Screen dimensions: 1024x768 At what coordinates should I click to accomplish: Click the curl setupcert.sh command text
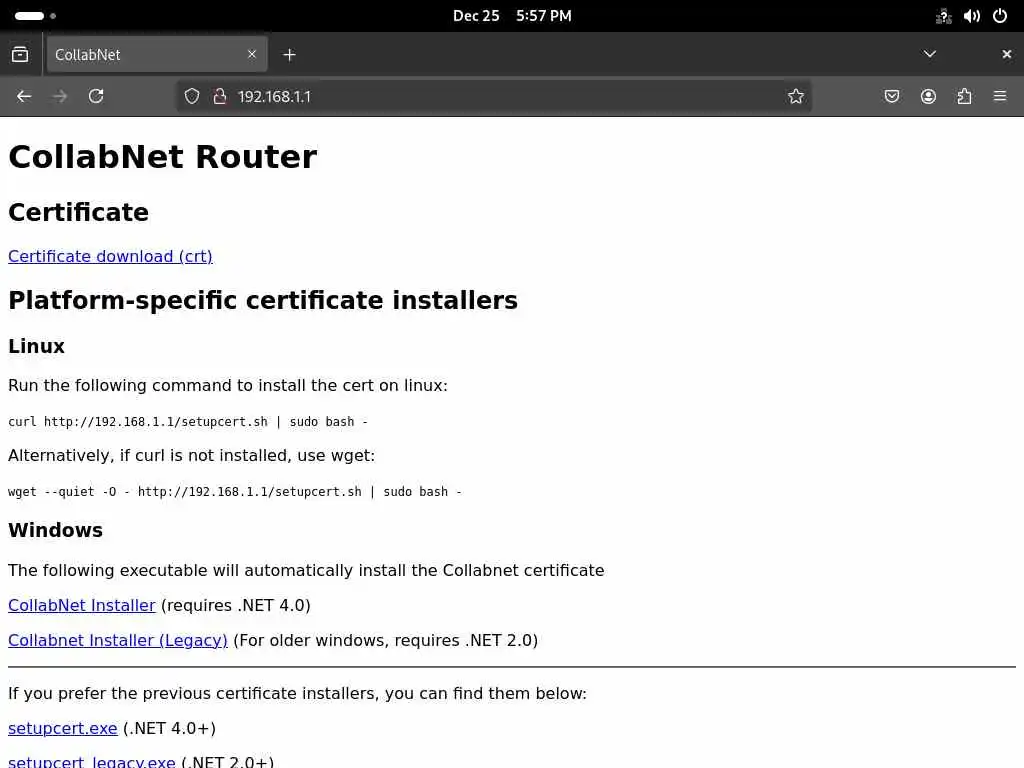tap(188, 422)
